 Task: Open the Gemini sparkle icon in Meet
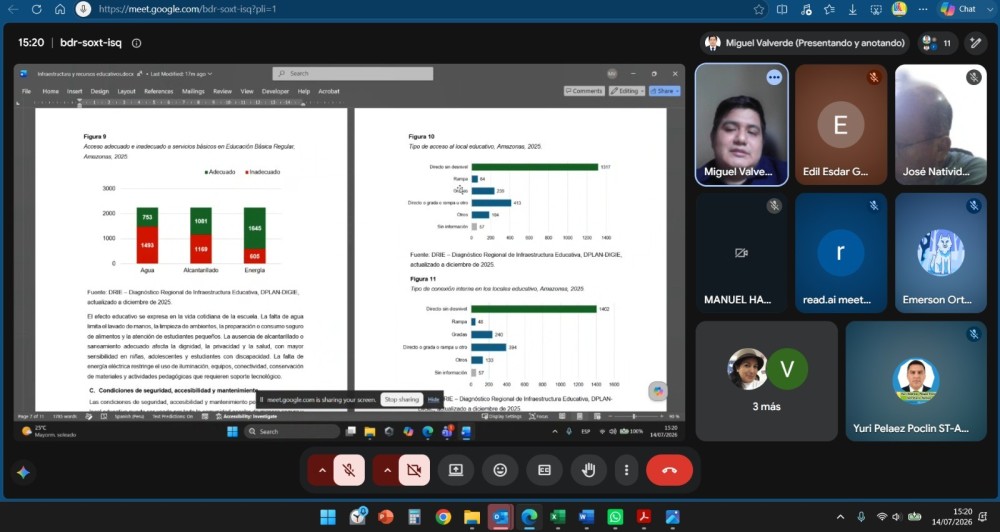[24, 473]
